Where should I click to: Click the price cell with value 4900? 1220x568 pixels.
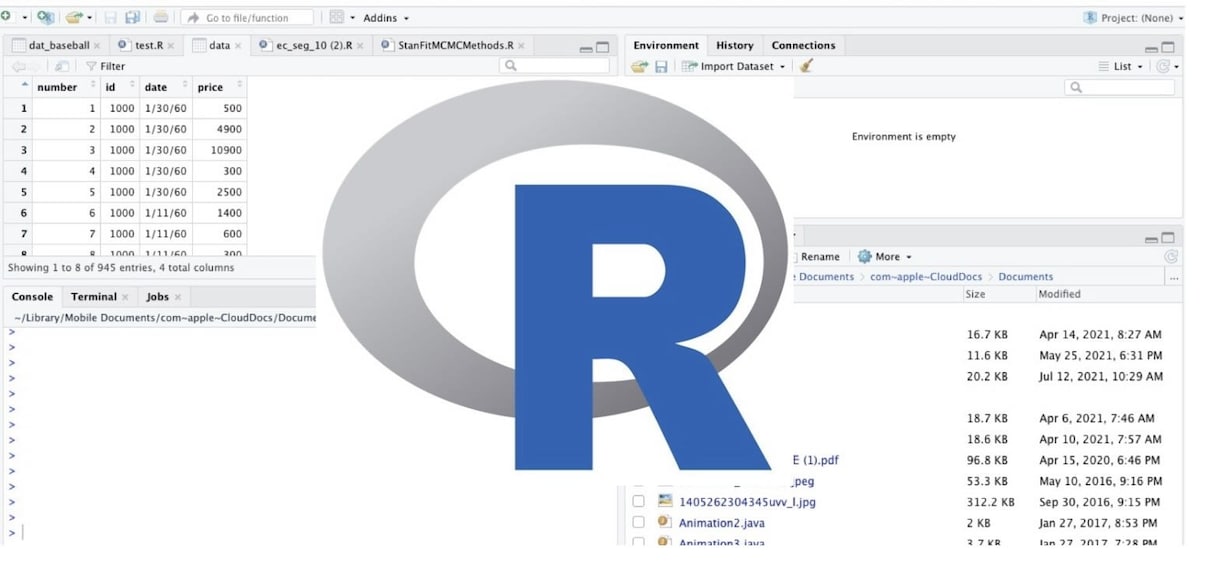point(219,129)
